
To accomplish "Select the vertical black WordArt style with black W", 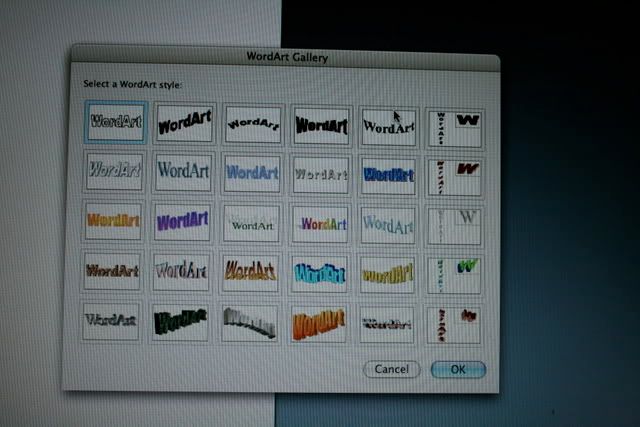I will (x=455, y=128).
